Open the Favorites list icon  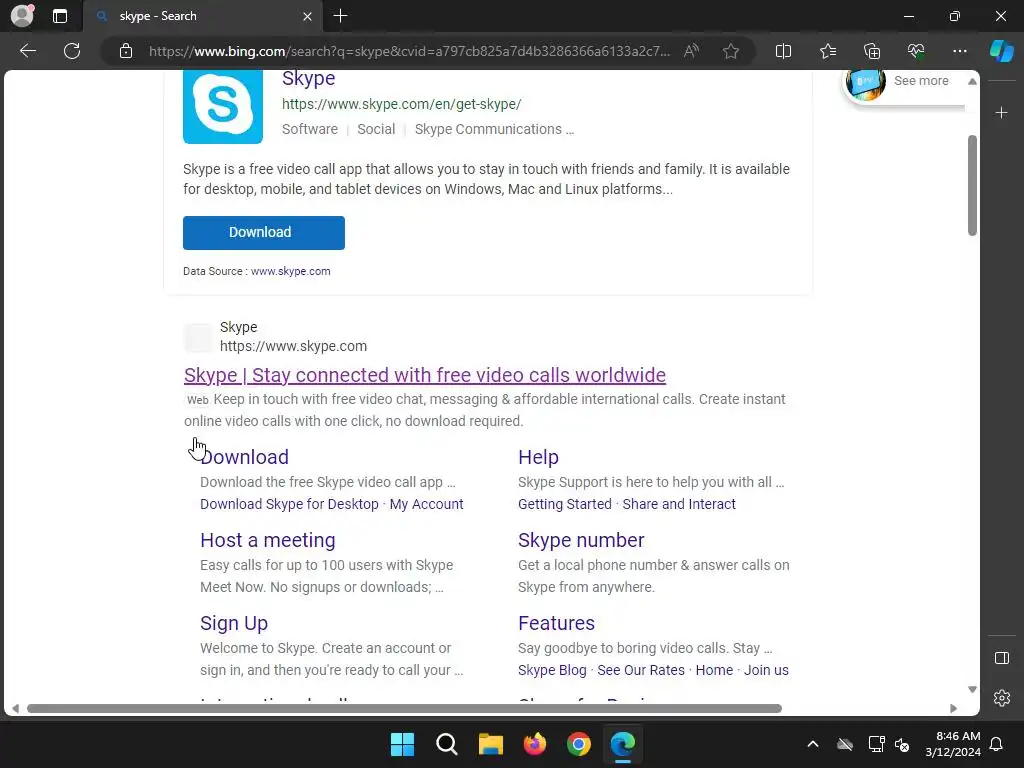point(827,51)
